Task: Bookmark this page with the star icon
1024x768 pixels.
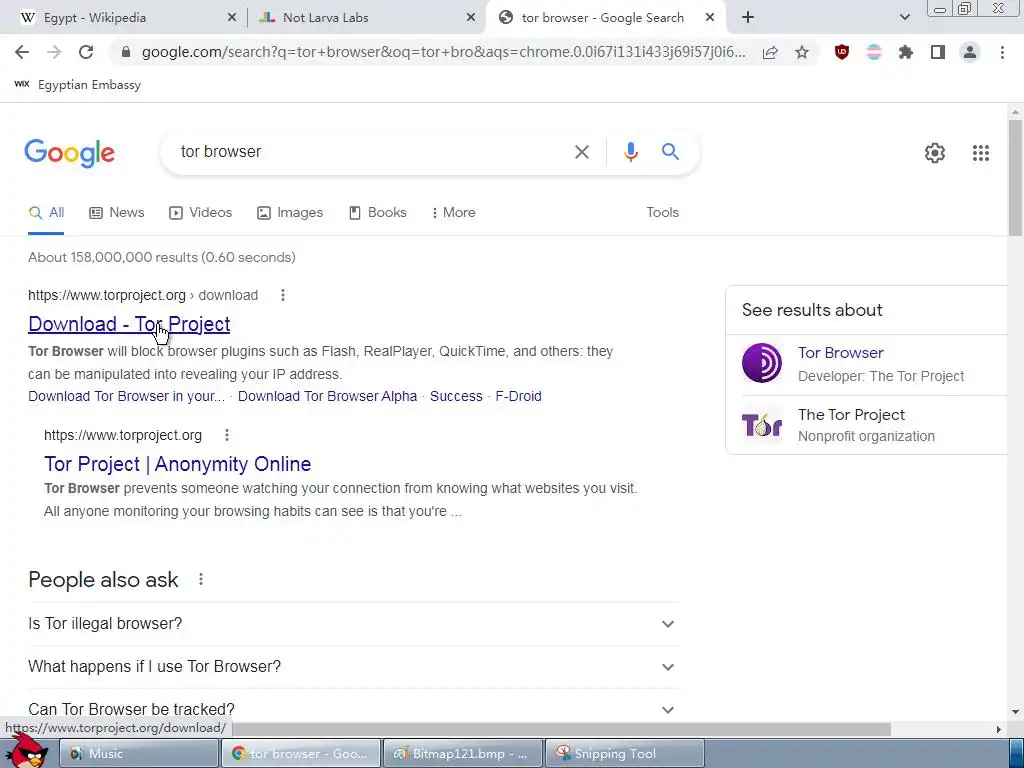Action: coord(802,52)
